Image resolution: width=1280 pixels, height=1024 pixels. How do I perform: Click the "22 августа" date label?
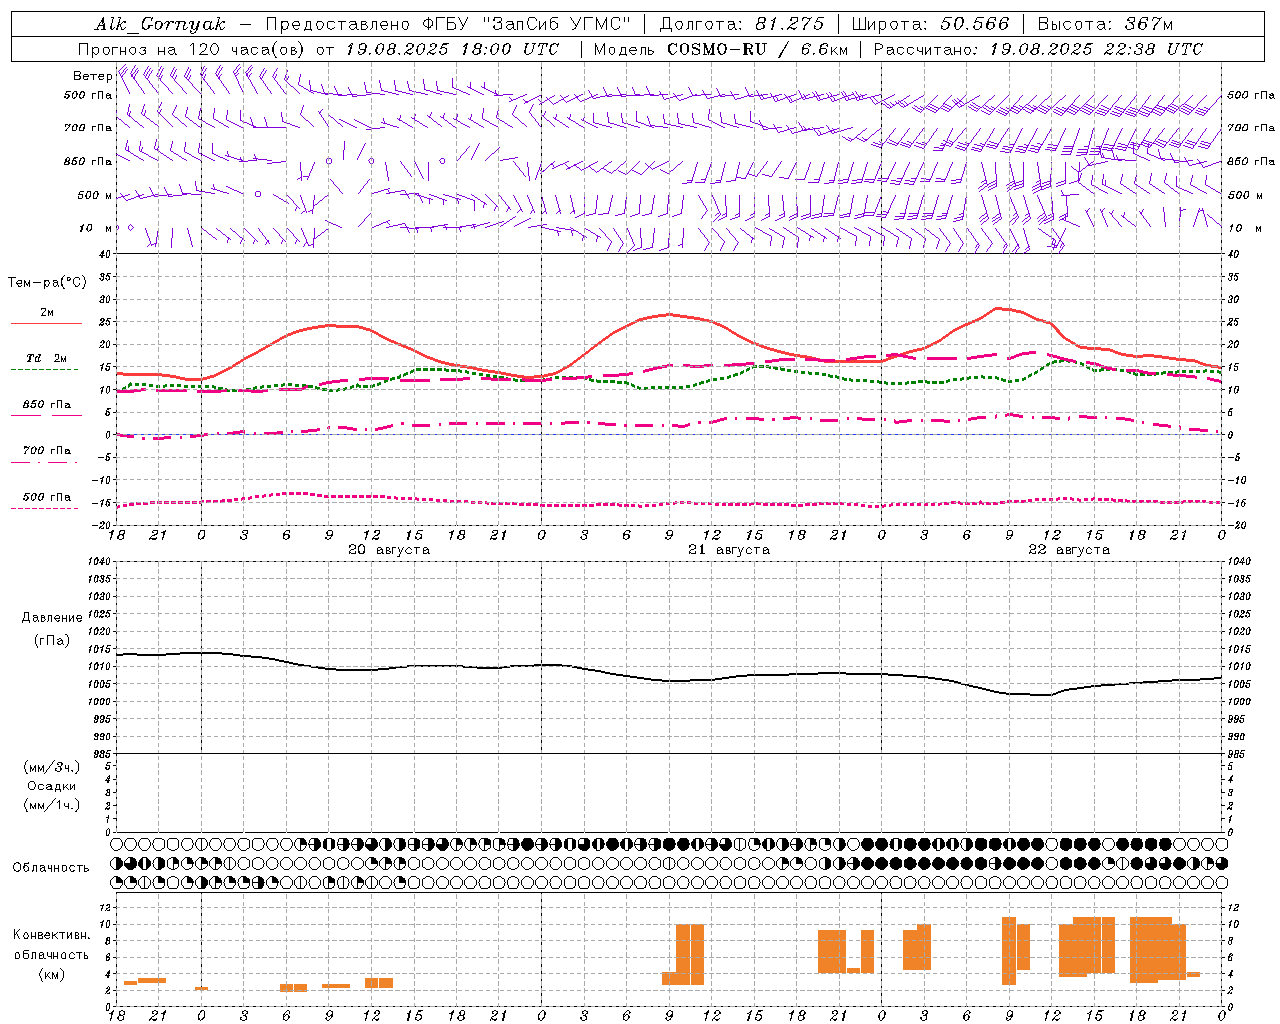click(1069, 550)
